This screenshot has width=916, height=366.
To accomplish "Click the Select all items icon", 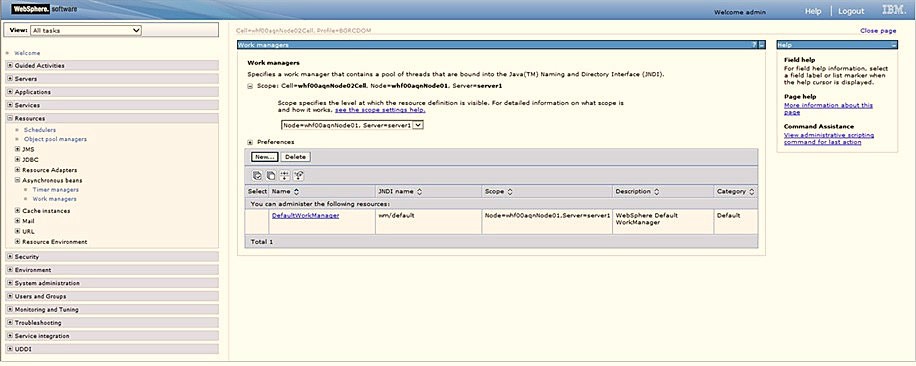I will click(x=257, y=175).
